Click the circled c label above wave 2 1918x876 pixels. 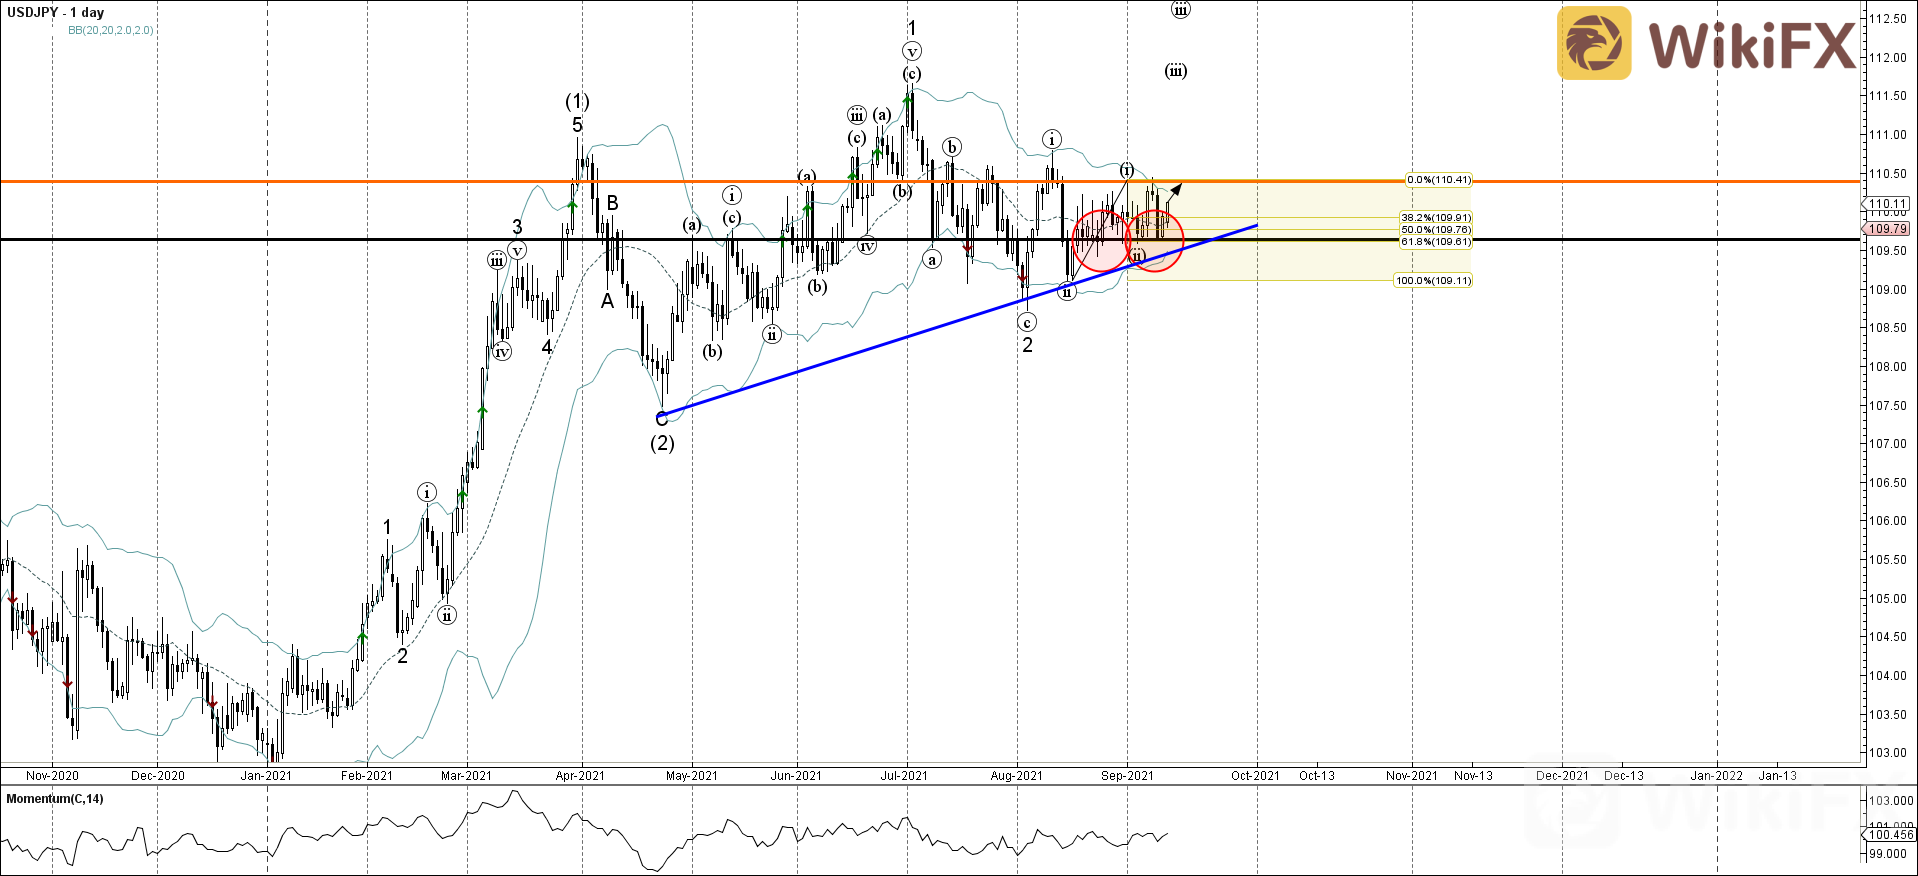(x=1027, y=322)
